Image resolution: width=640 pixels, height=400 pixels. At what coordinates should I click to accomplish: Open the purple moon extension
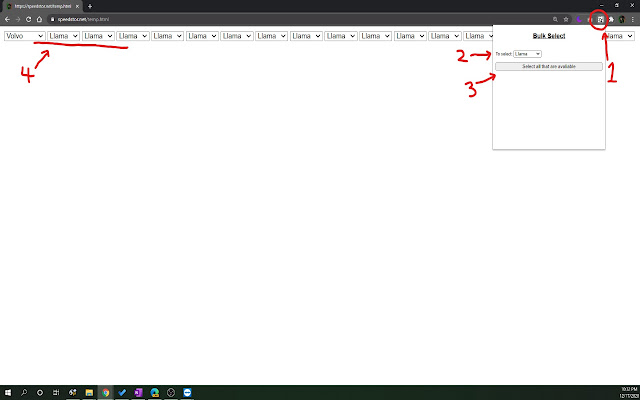(x=579, y=19)
